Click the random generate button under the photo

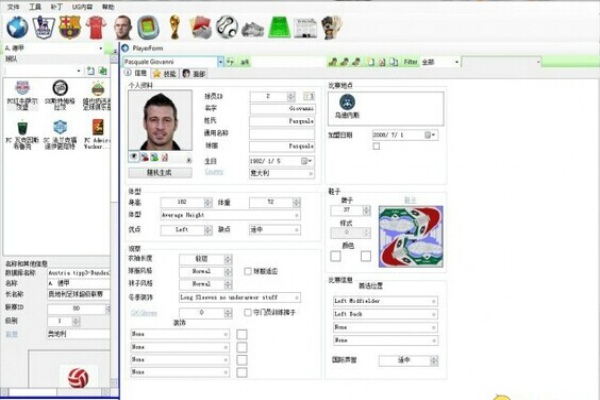point(160,170)
